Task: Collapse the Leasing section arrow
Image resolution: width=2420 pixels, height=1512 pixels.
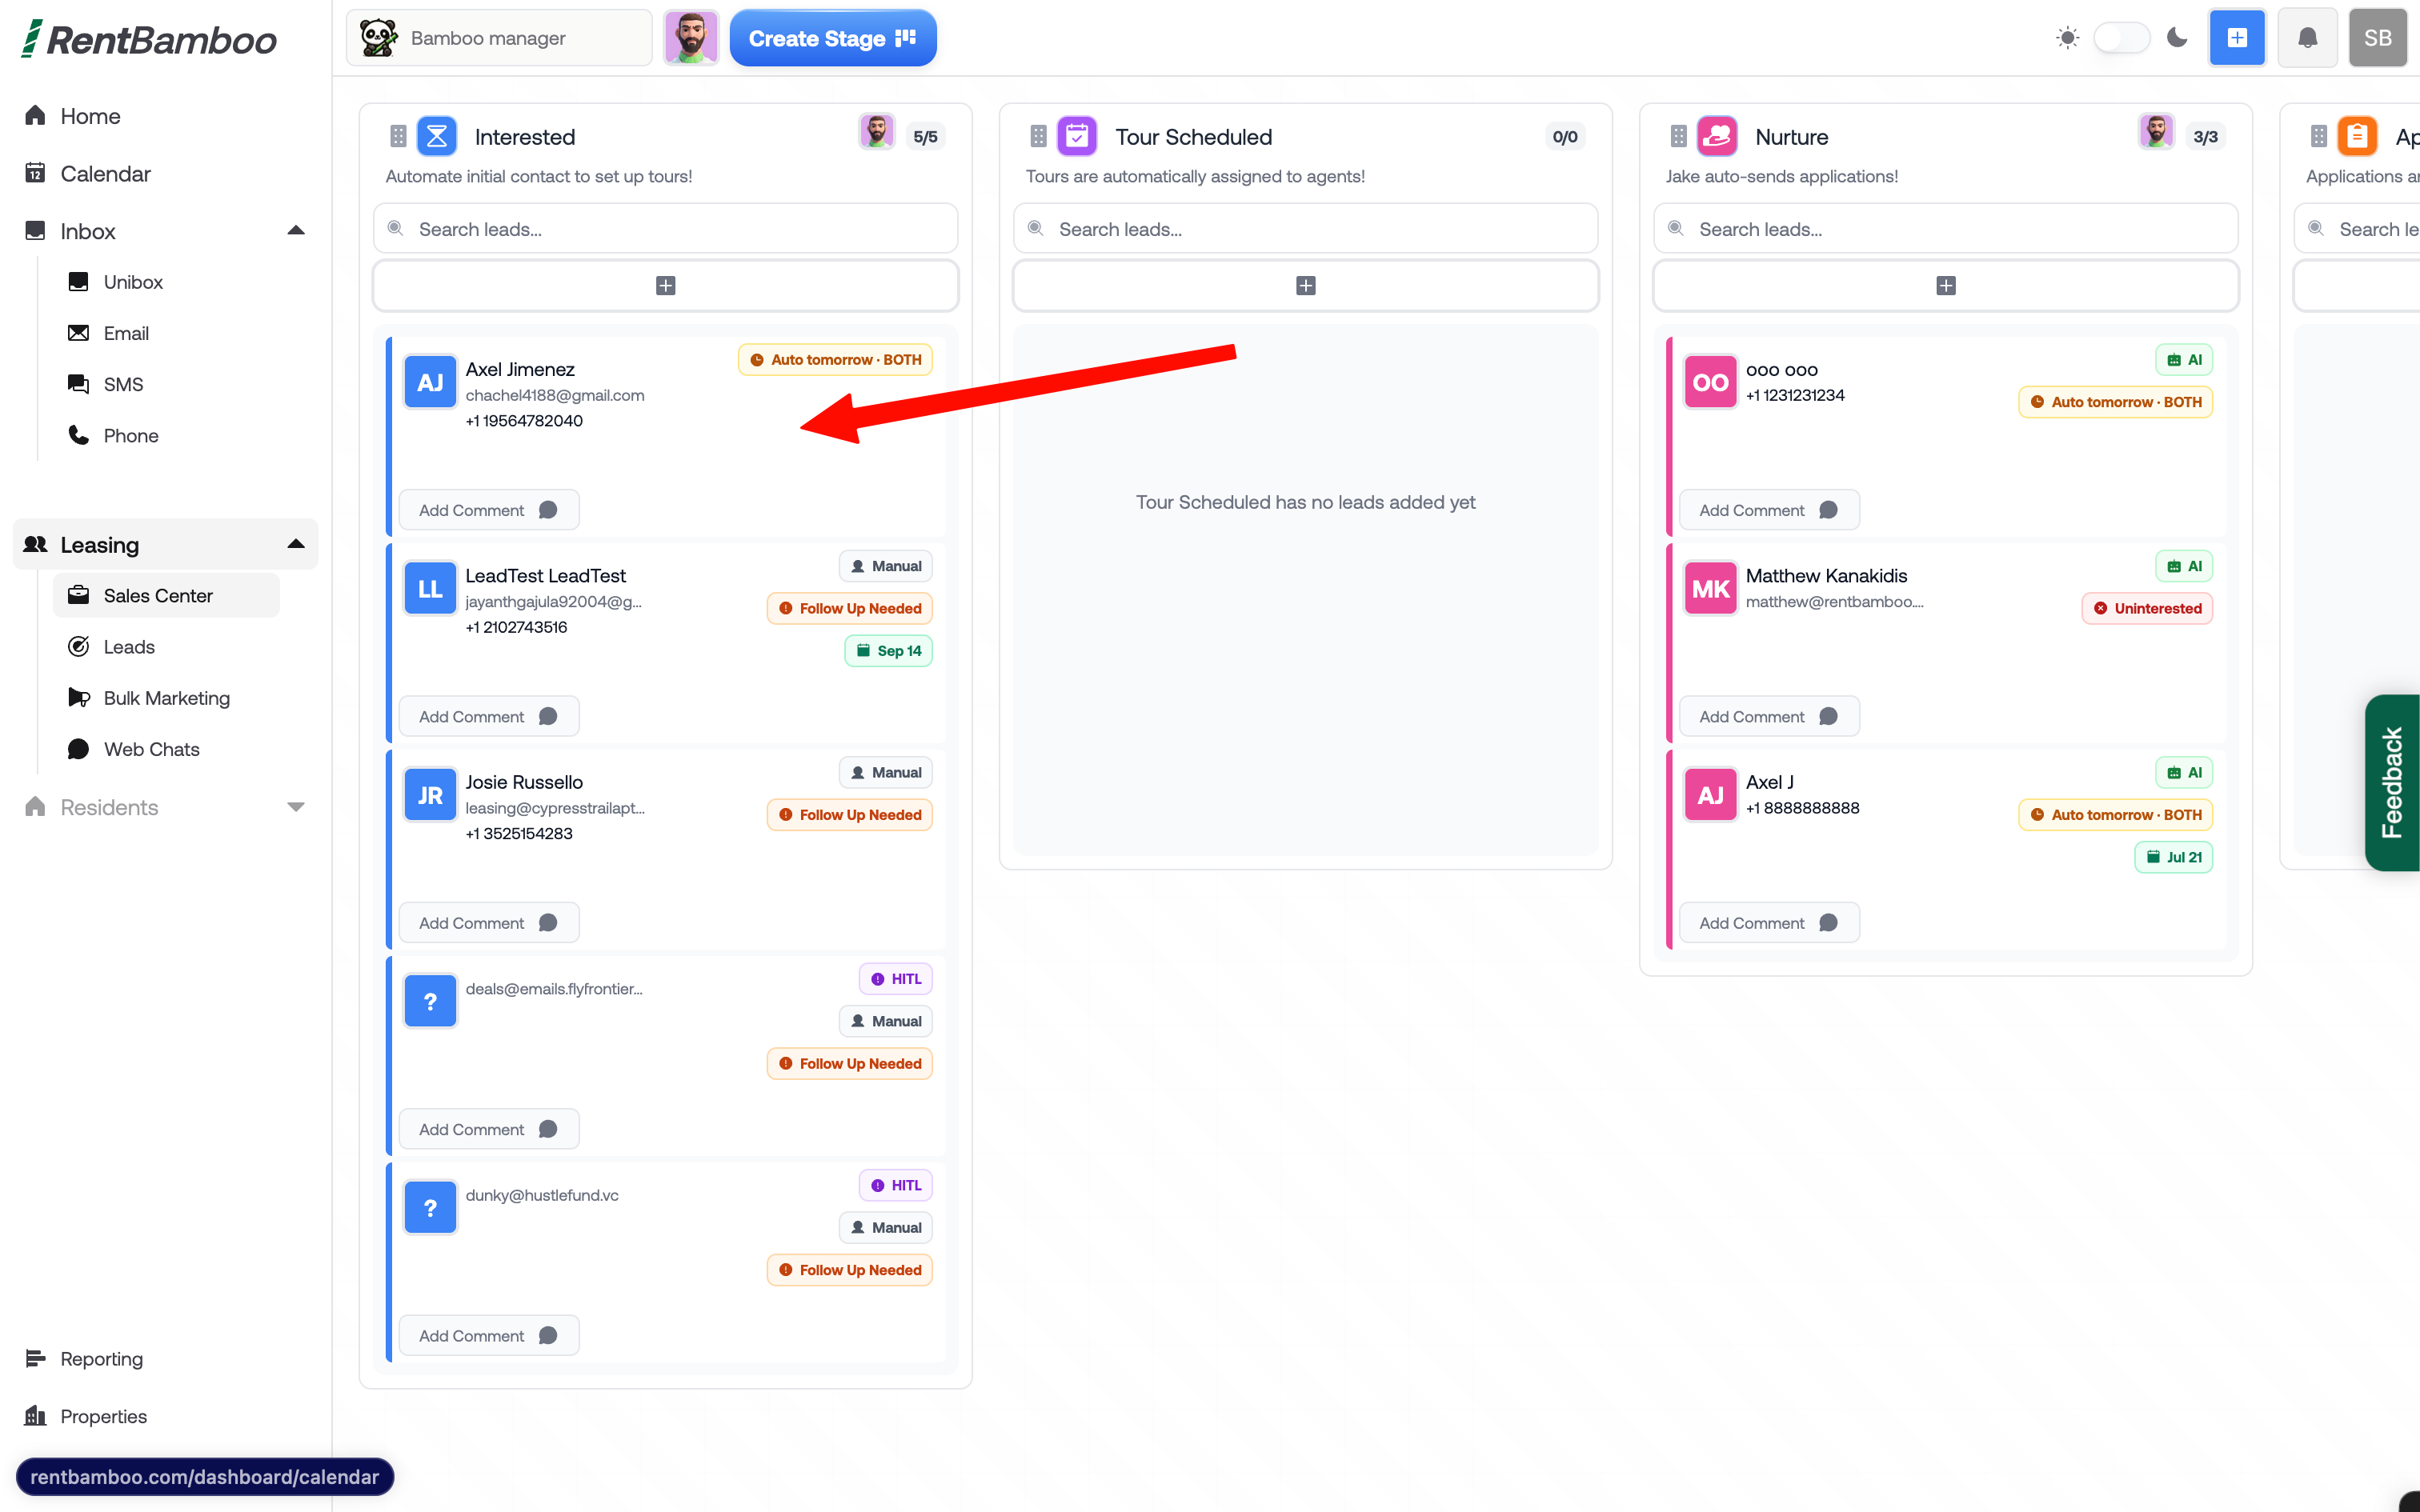Action: [x=295, y=545]
